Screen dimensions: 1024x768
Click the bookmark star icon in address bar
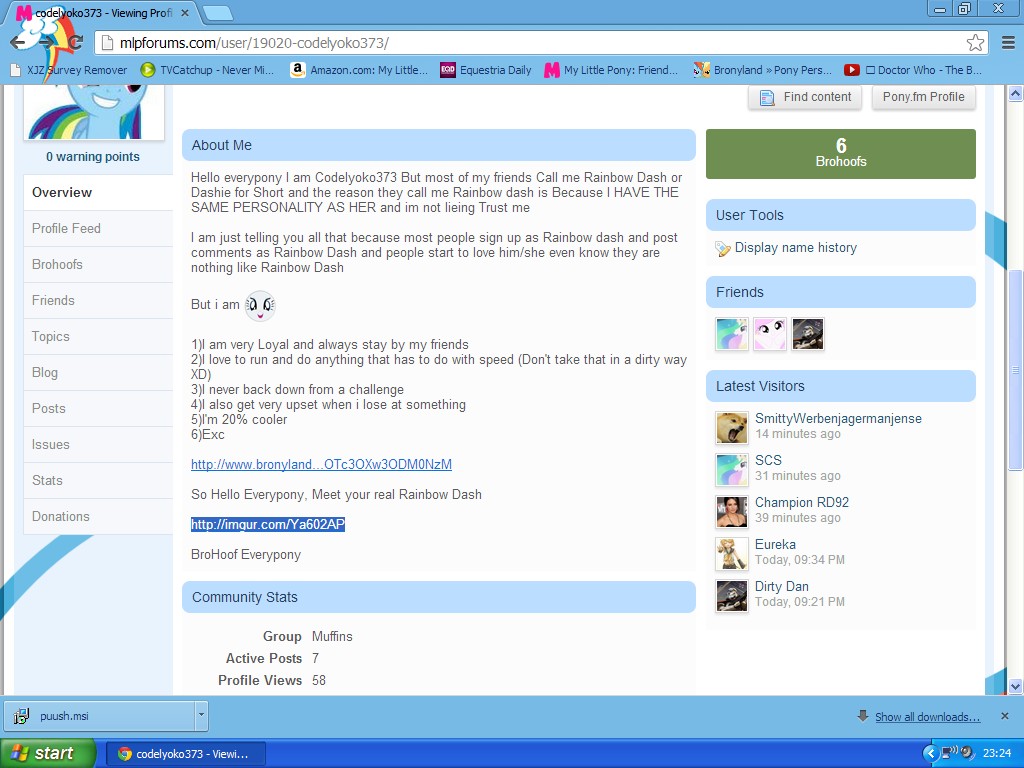tap(975, 43)
